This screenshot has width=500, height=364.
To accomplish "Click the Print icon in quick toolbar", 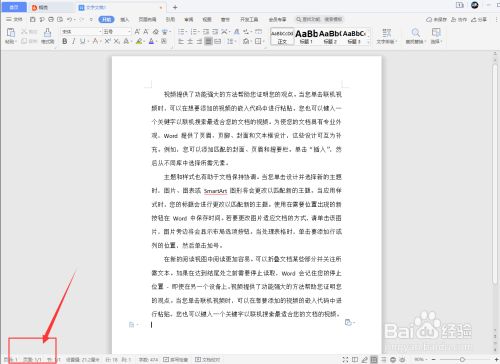I will tap(51, 20).
